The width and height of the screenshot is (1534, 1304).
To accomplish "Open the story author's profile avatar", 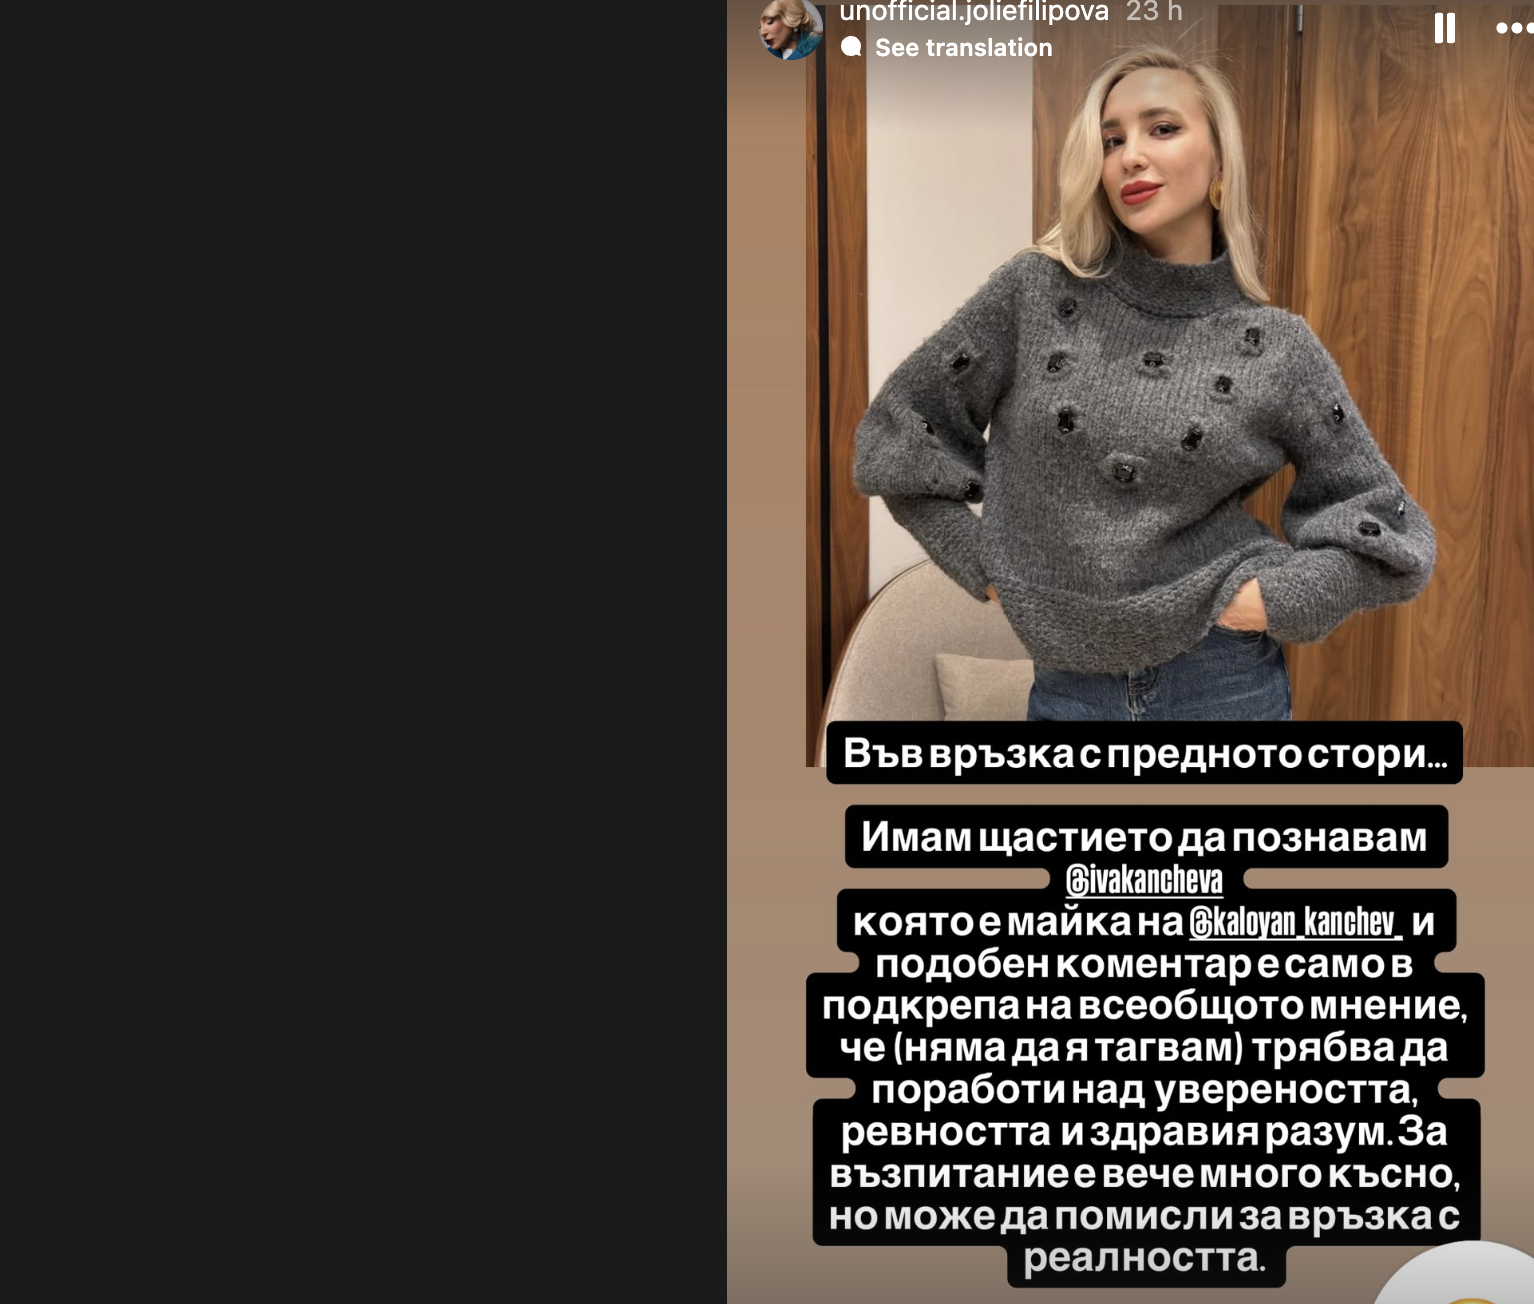I will 791,28.
